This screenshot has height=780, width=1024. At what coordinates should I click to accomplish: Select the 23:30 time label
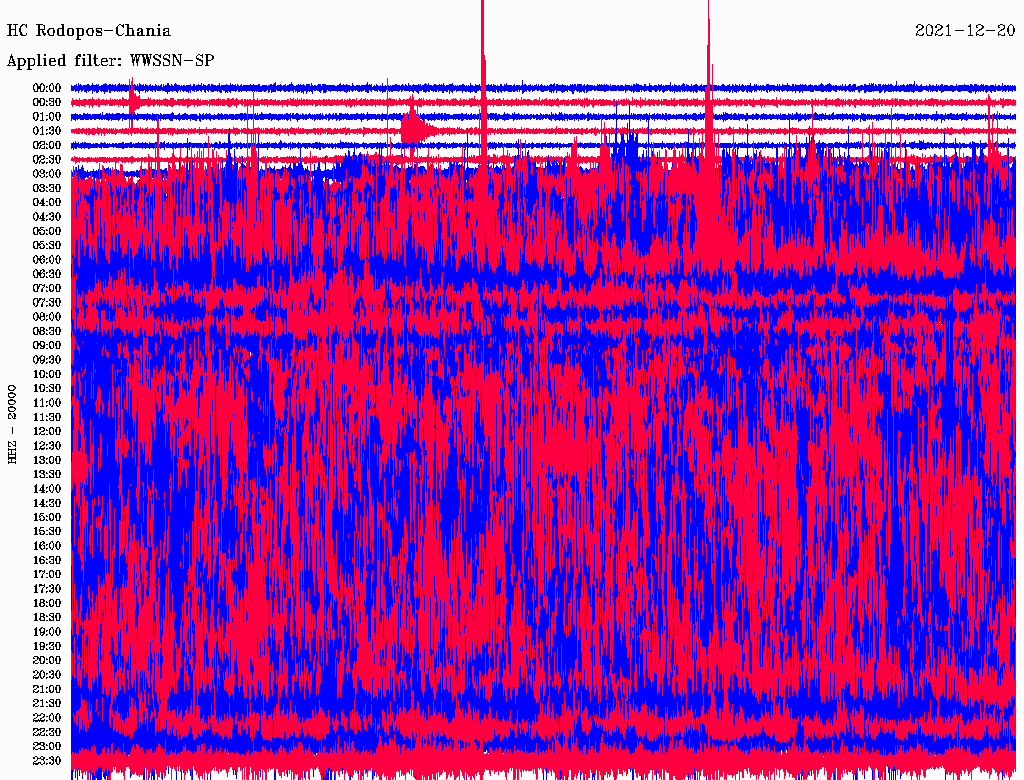[x=47, y=760]
